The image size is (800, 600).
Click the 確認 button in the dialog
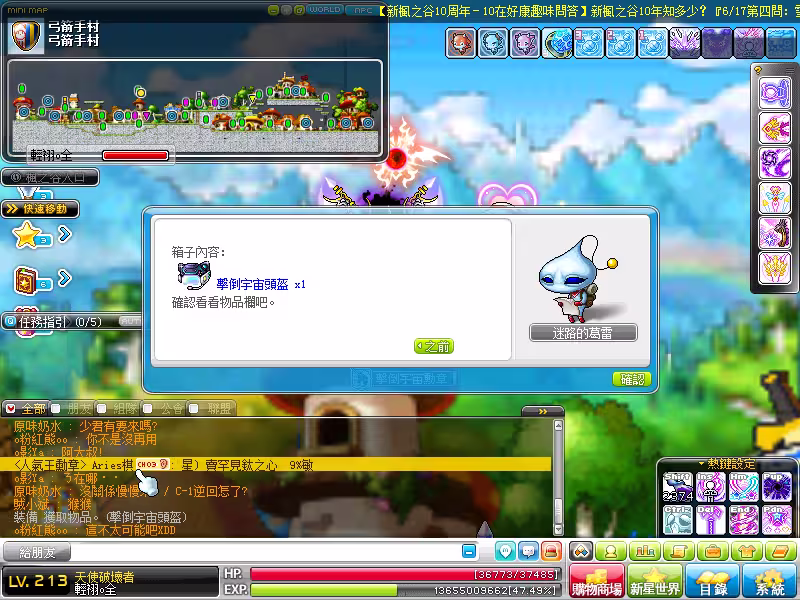click(x=631, y=379)
